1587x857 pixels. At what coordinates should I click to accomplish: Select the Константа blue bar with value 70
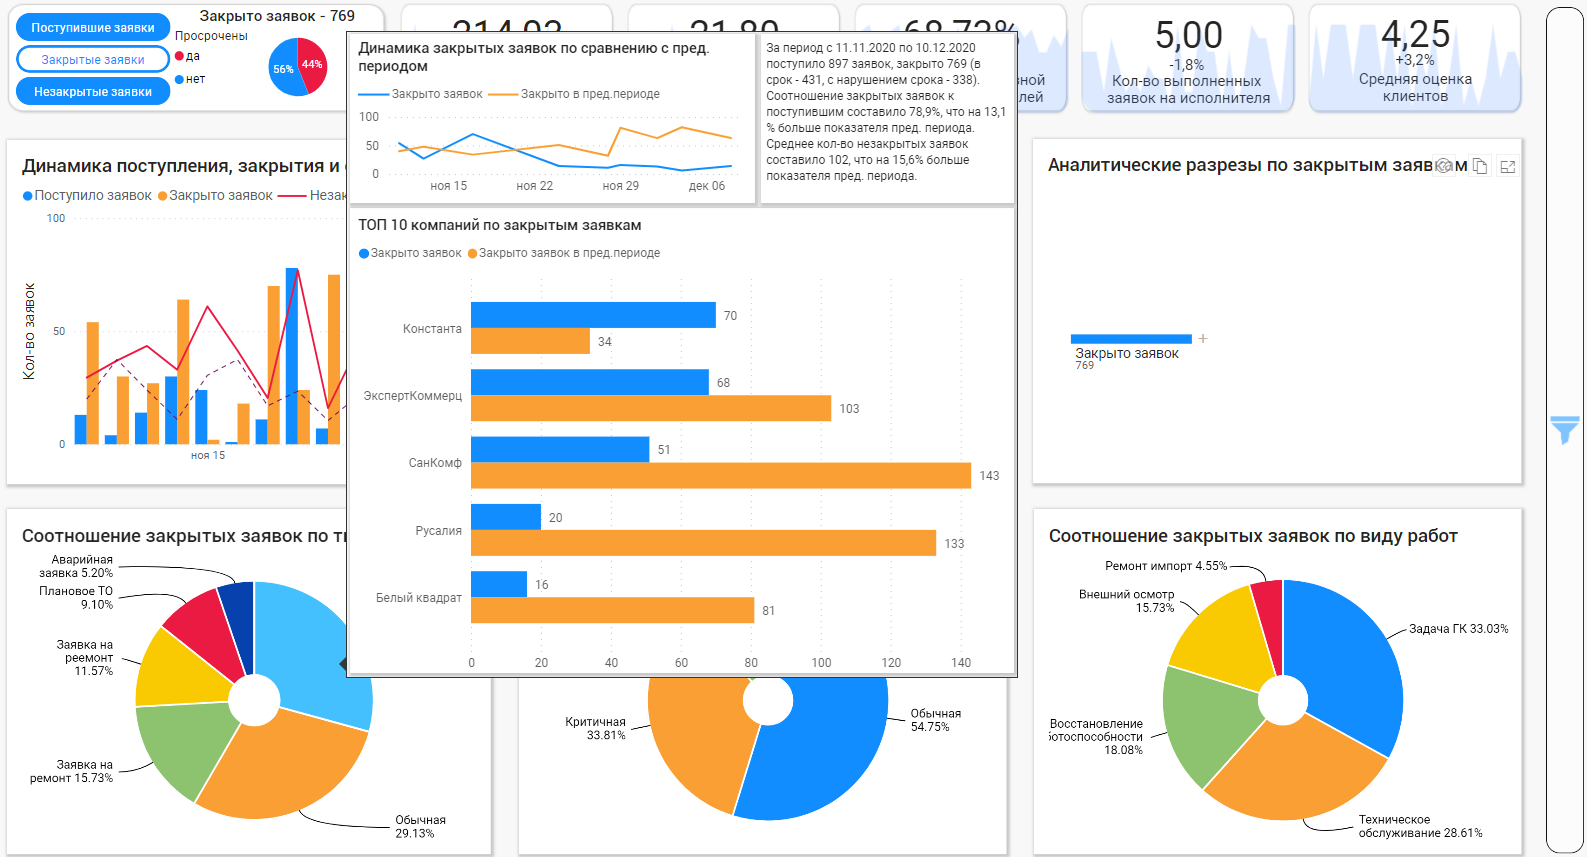(x=593, y=315)
